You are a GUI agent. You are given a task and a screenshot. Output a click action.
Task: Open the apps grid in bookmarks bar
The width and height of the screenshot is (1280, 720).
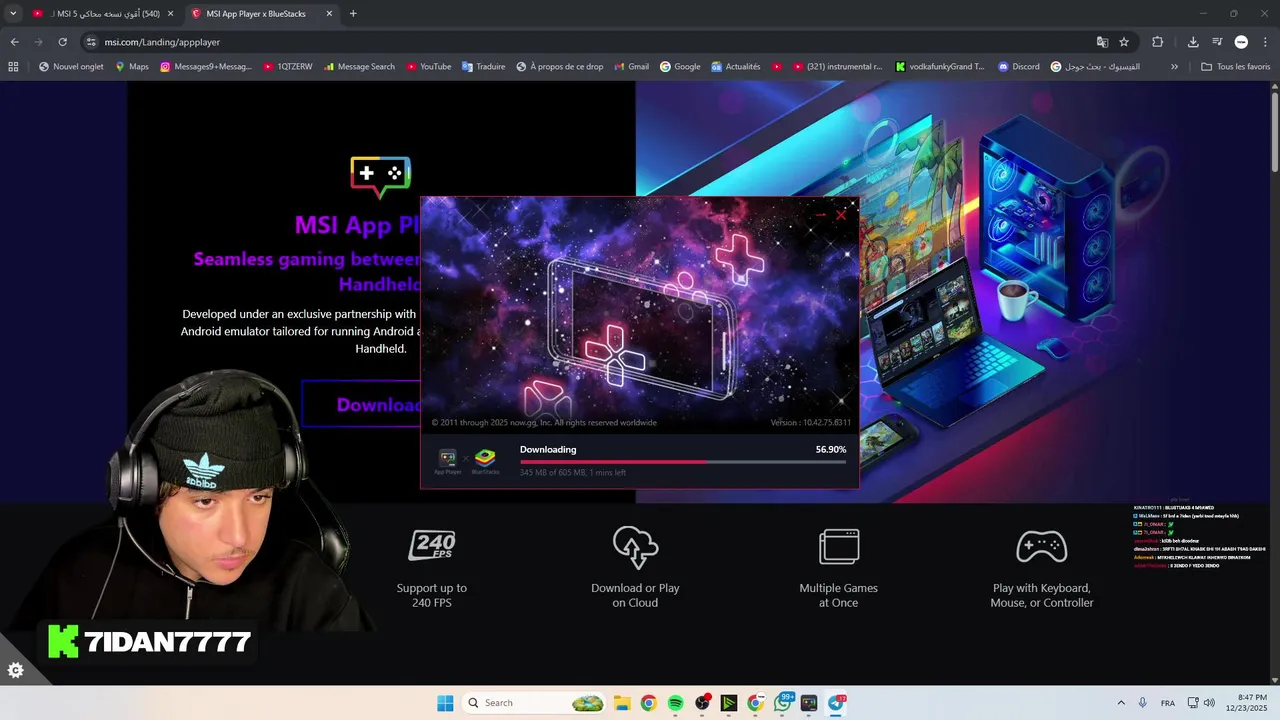(x=13, y=67)
